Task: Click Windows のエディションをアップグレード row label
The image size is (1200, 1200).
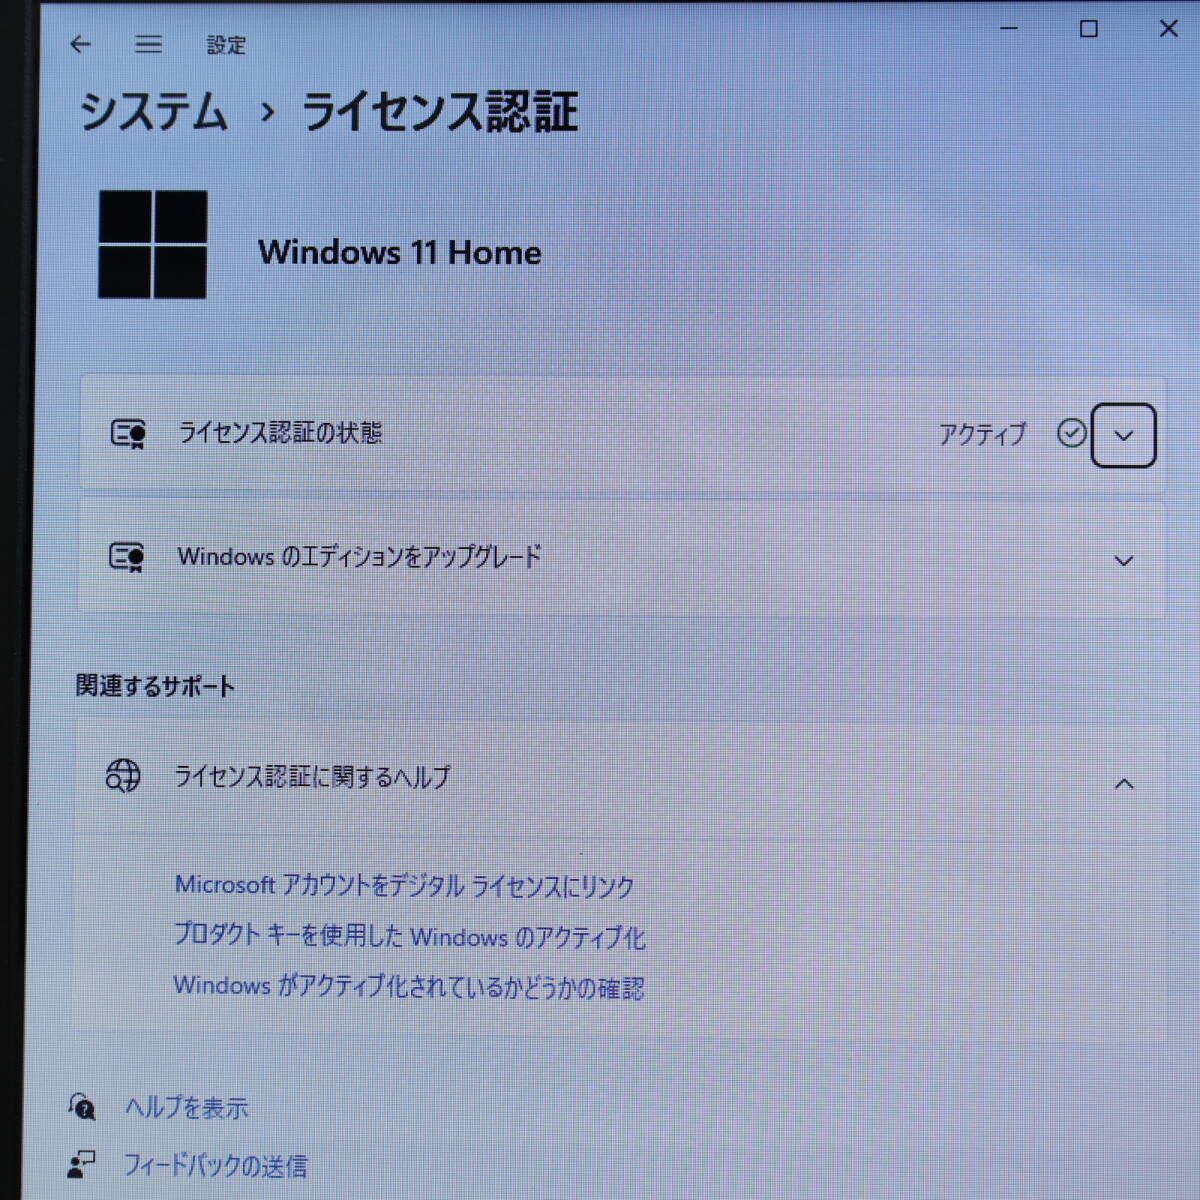Action: click(359, 556)
